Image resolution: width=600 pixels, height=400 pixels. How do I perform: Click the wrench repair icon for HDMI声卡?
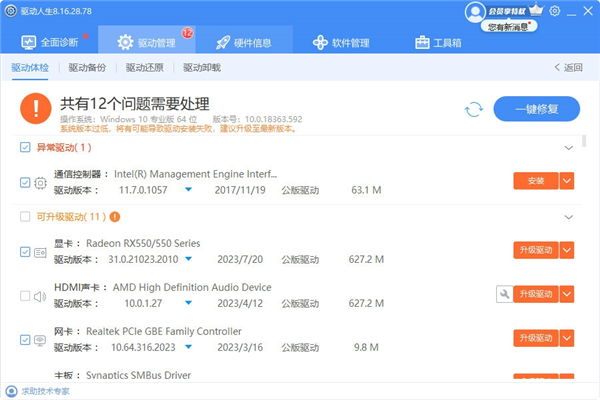pyautogui.click(x=504, y=294)
